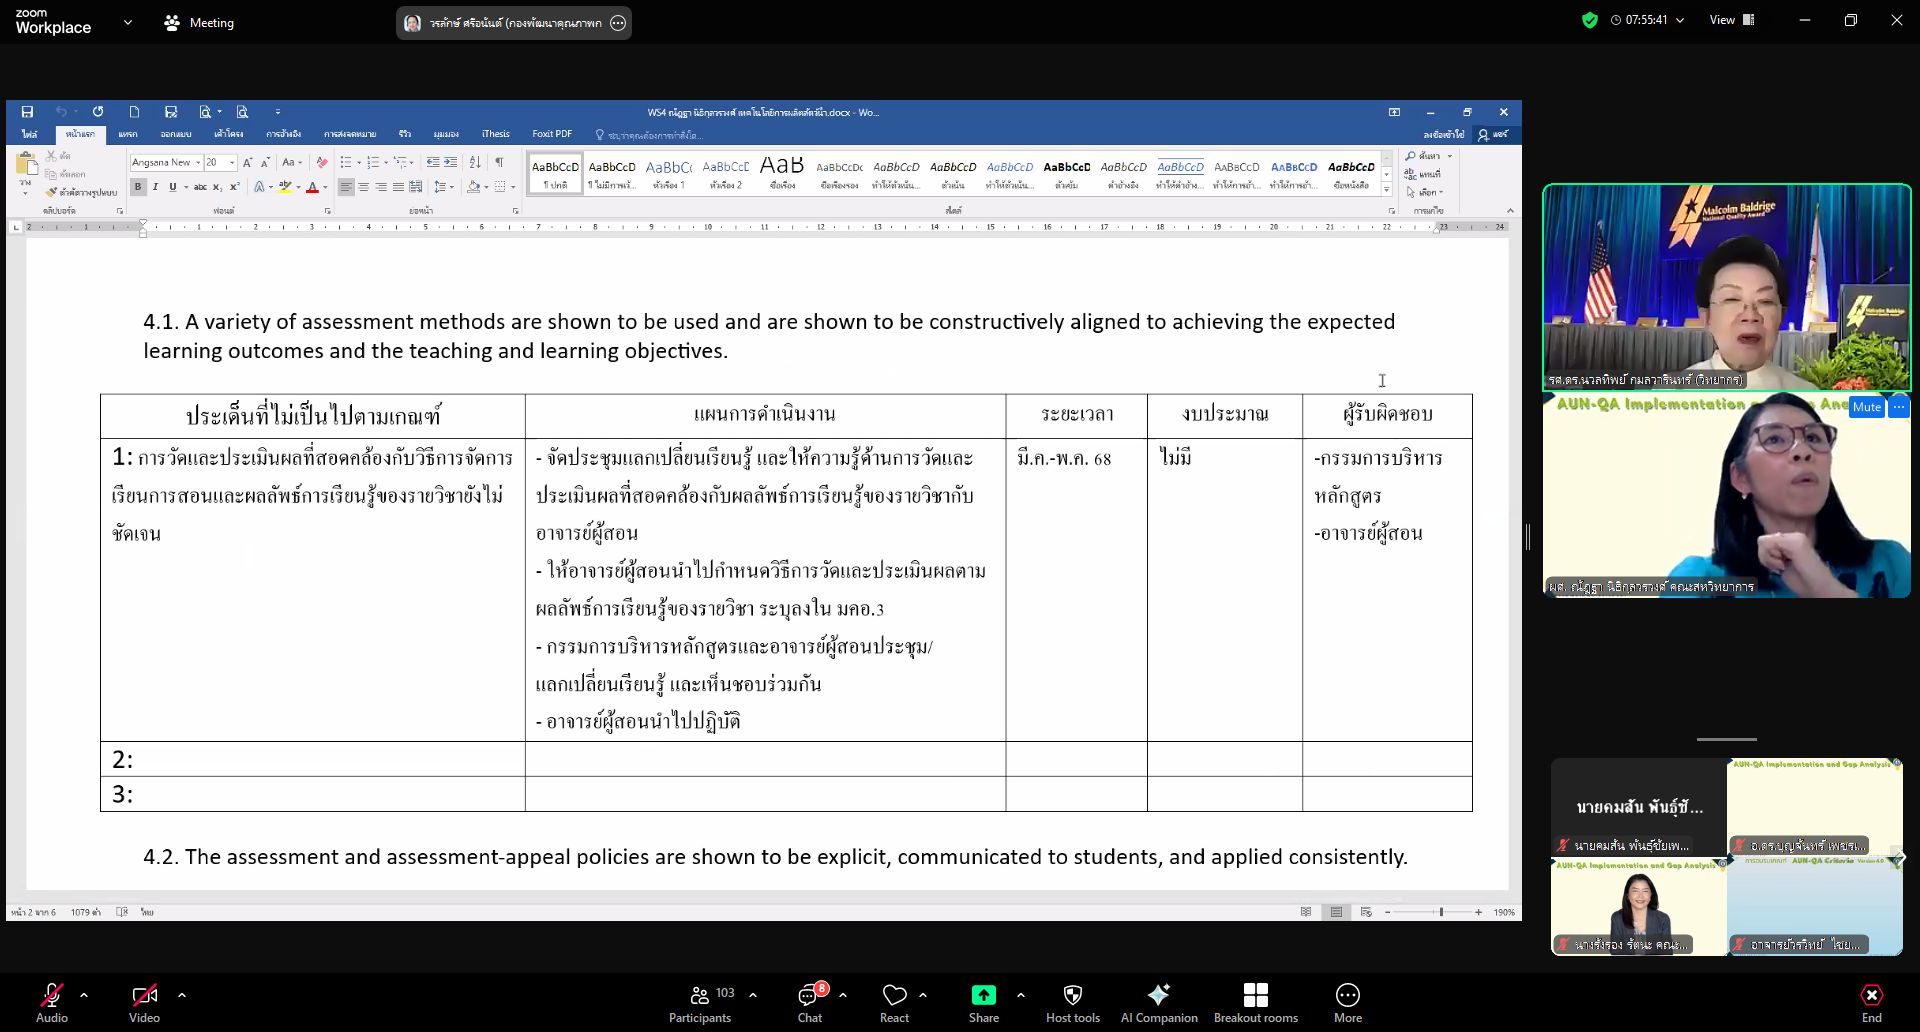Viewport: 1920px width, 1032px height.
Task: Expand Participants options caret
Action: 753,995
